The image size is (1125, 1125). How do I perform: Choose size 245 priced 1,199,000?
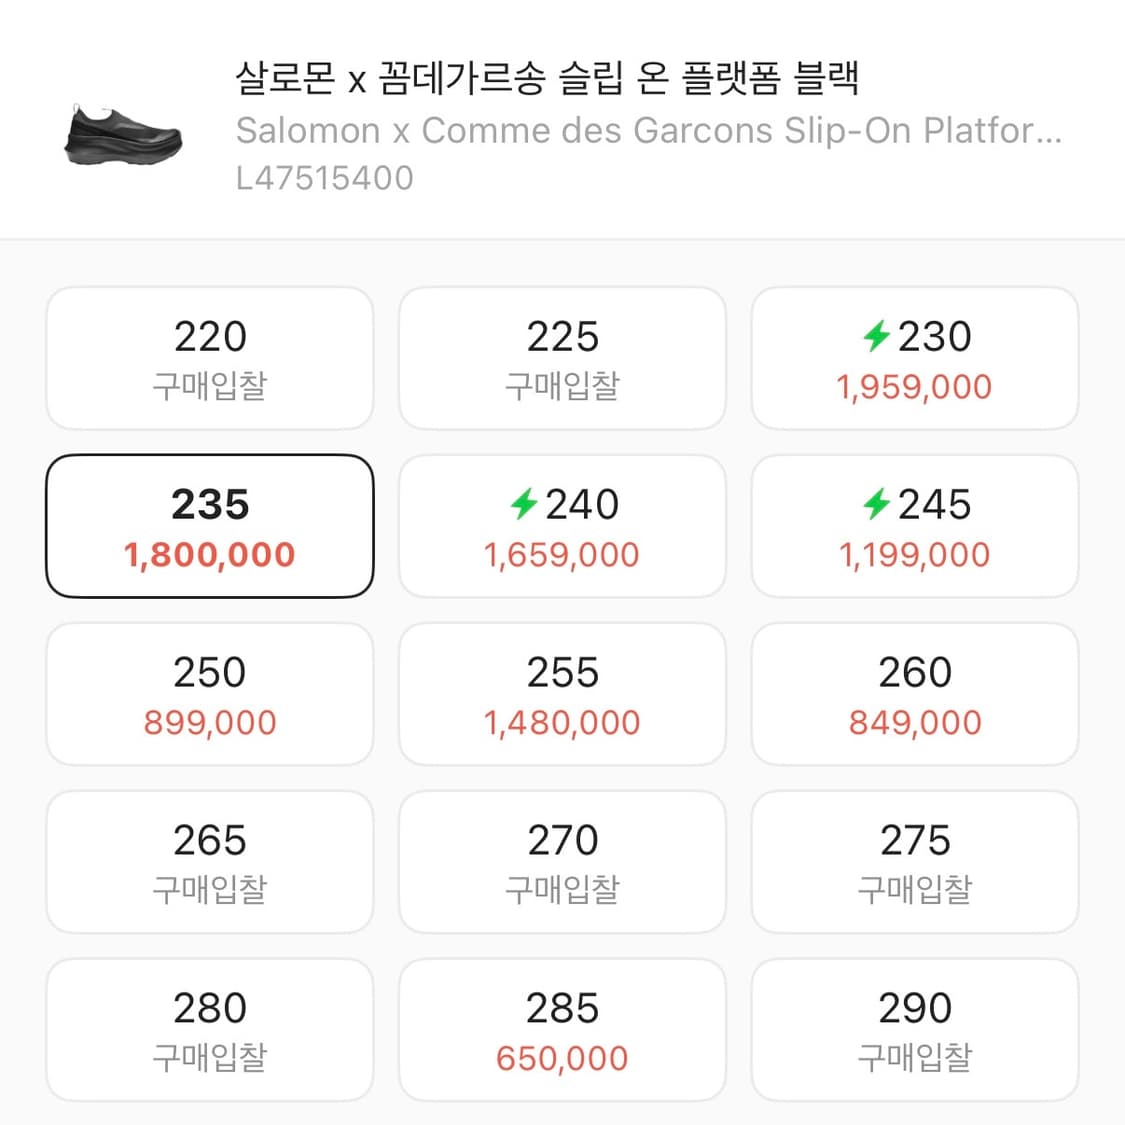point(915,525)
